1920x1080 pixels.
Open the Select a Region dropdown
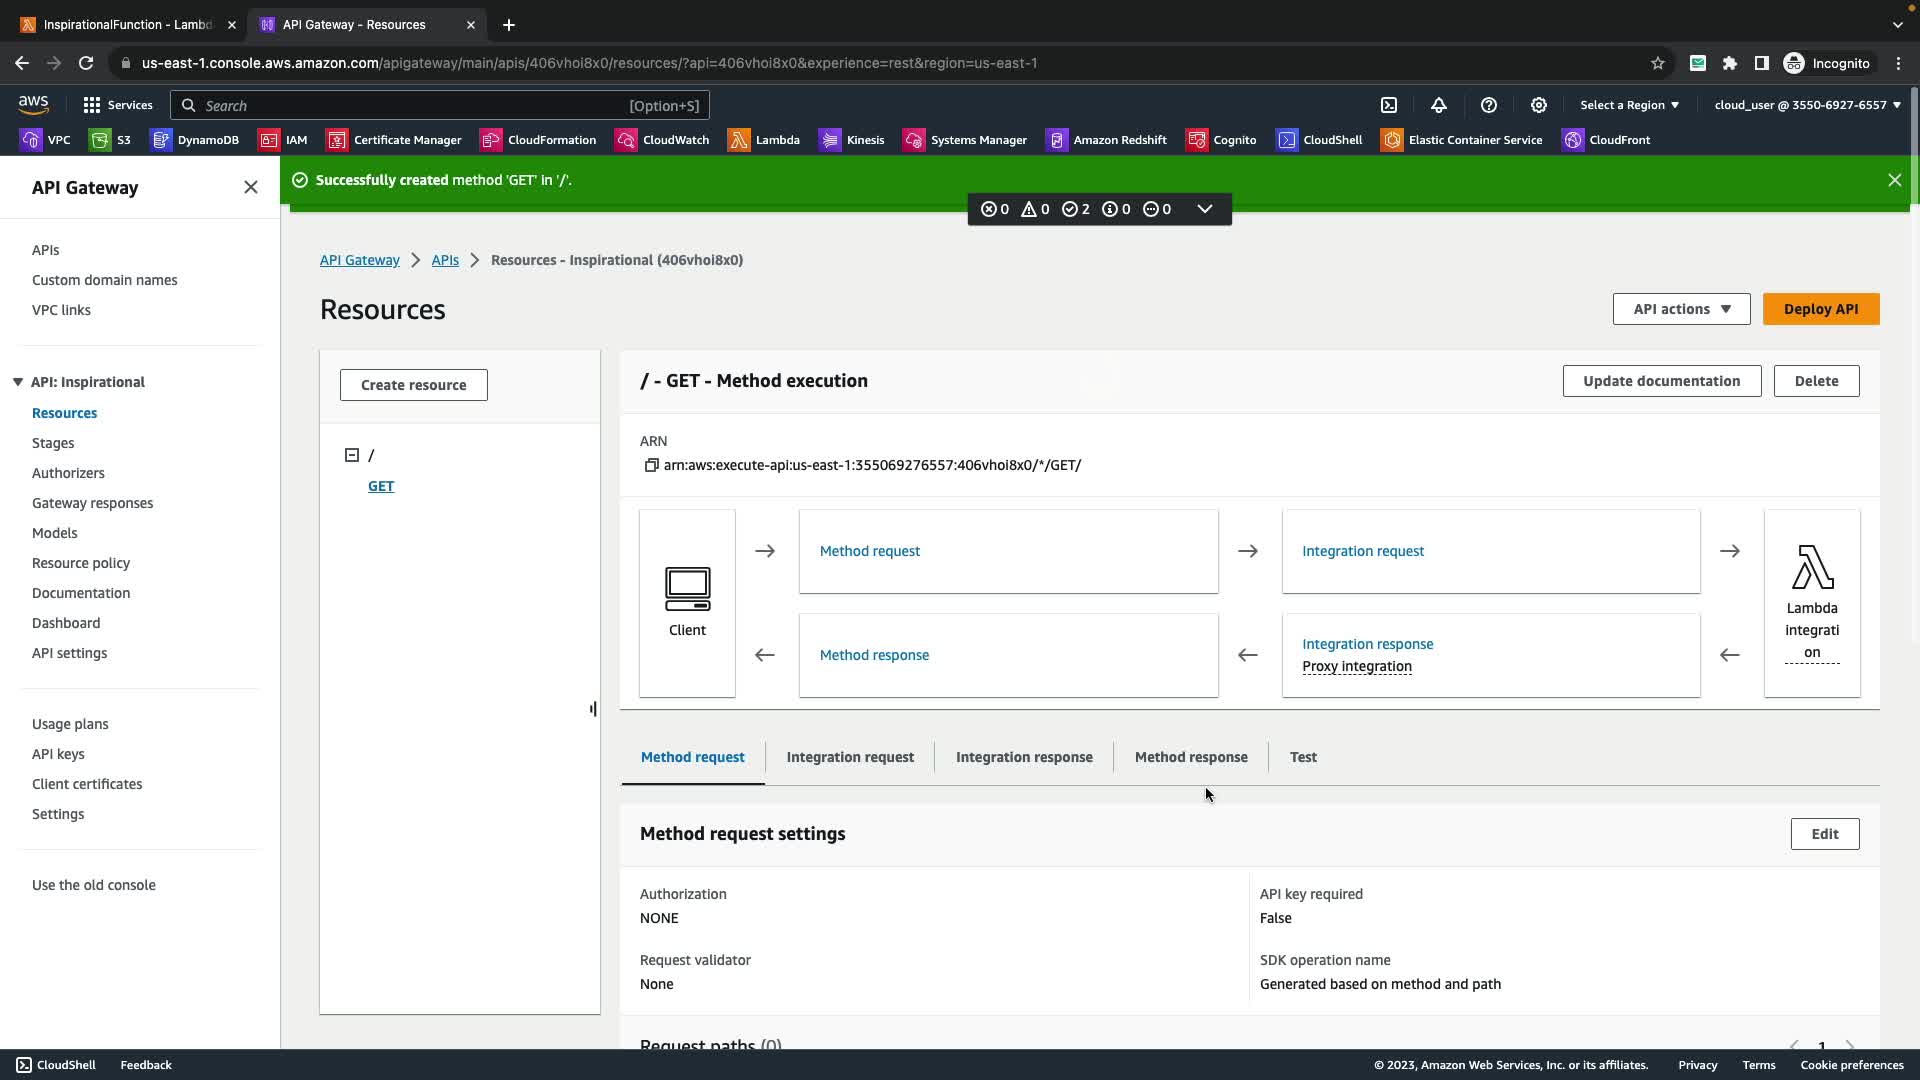pyautogui.click(x=1629, y=105)
